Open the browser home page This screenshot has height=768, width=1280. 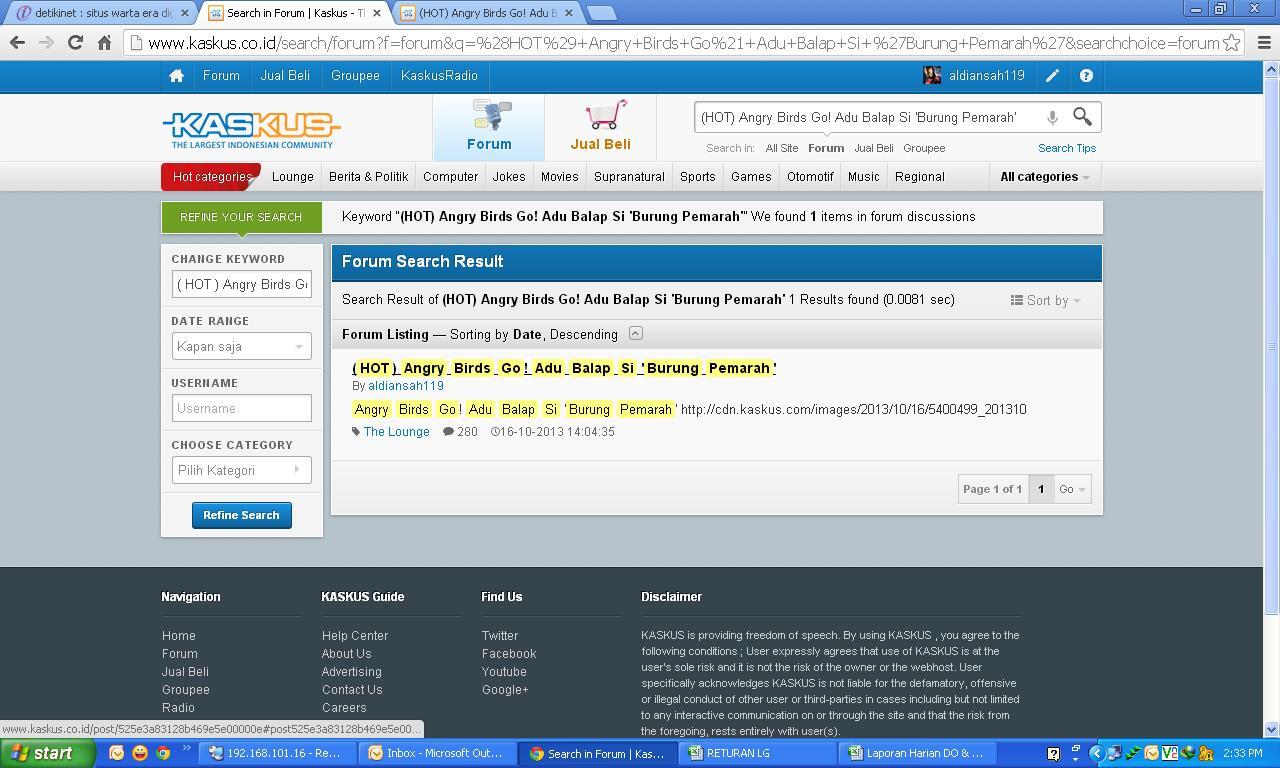point(104,42)
